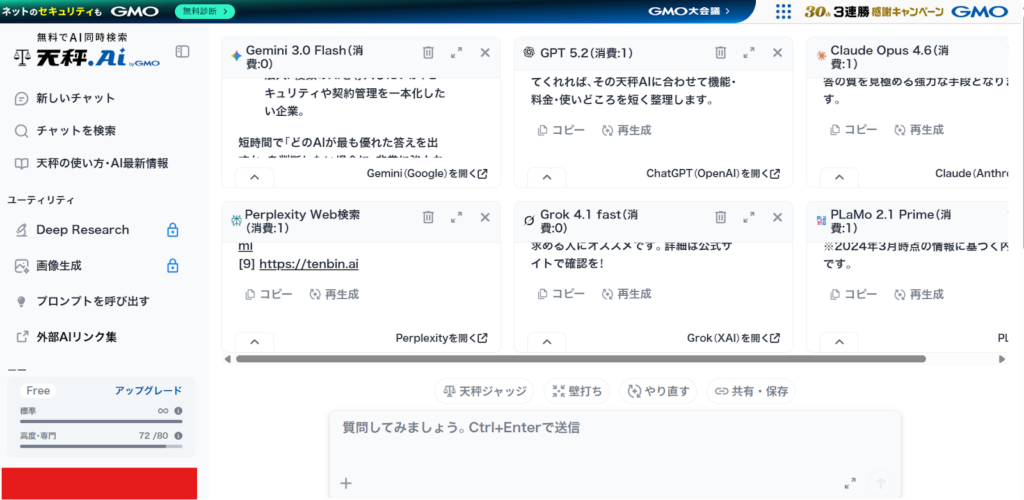Regenerate the Perplexity response
This screenshot has height=500, width=1024.
(x=333, y=294)
